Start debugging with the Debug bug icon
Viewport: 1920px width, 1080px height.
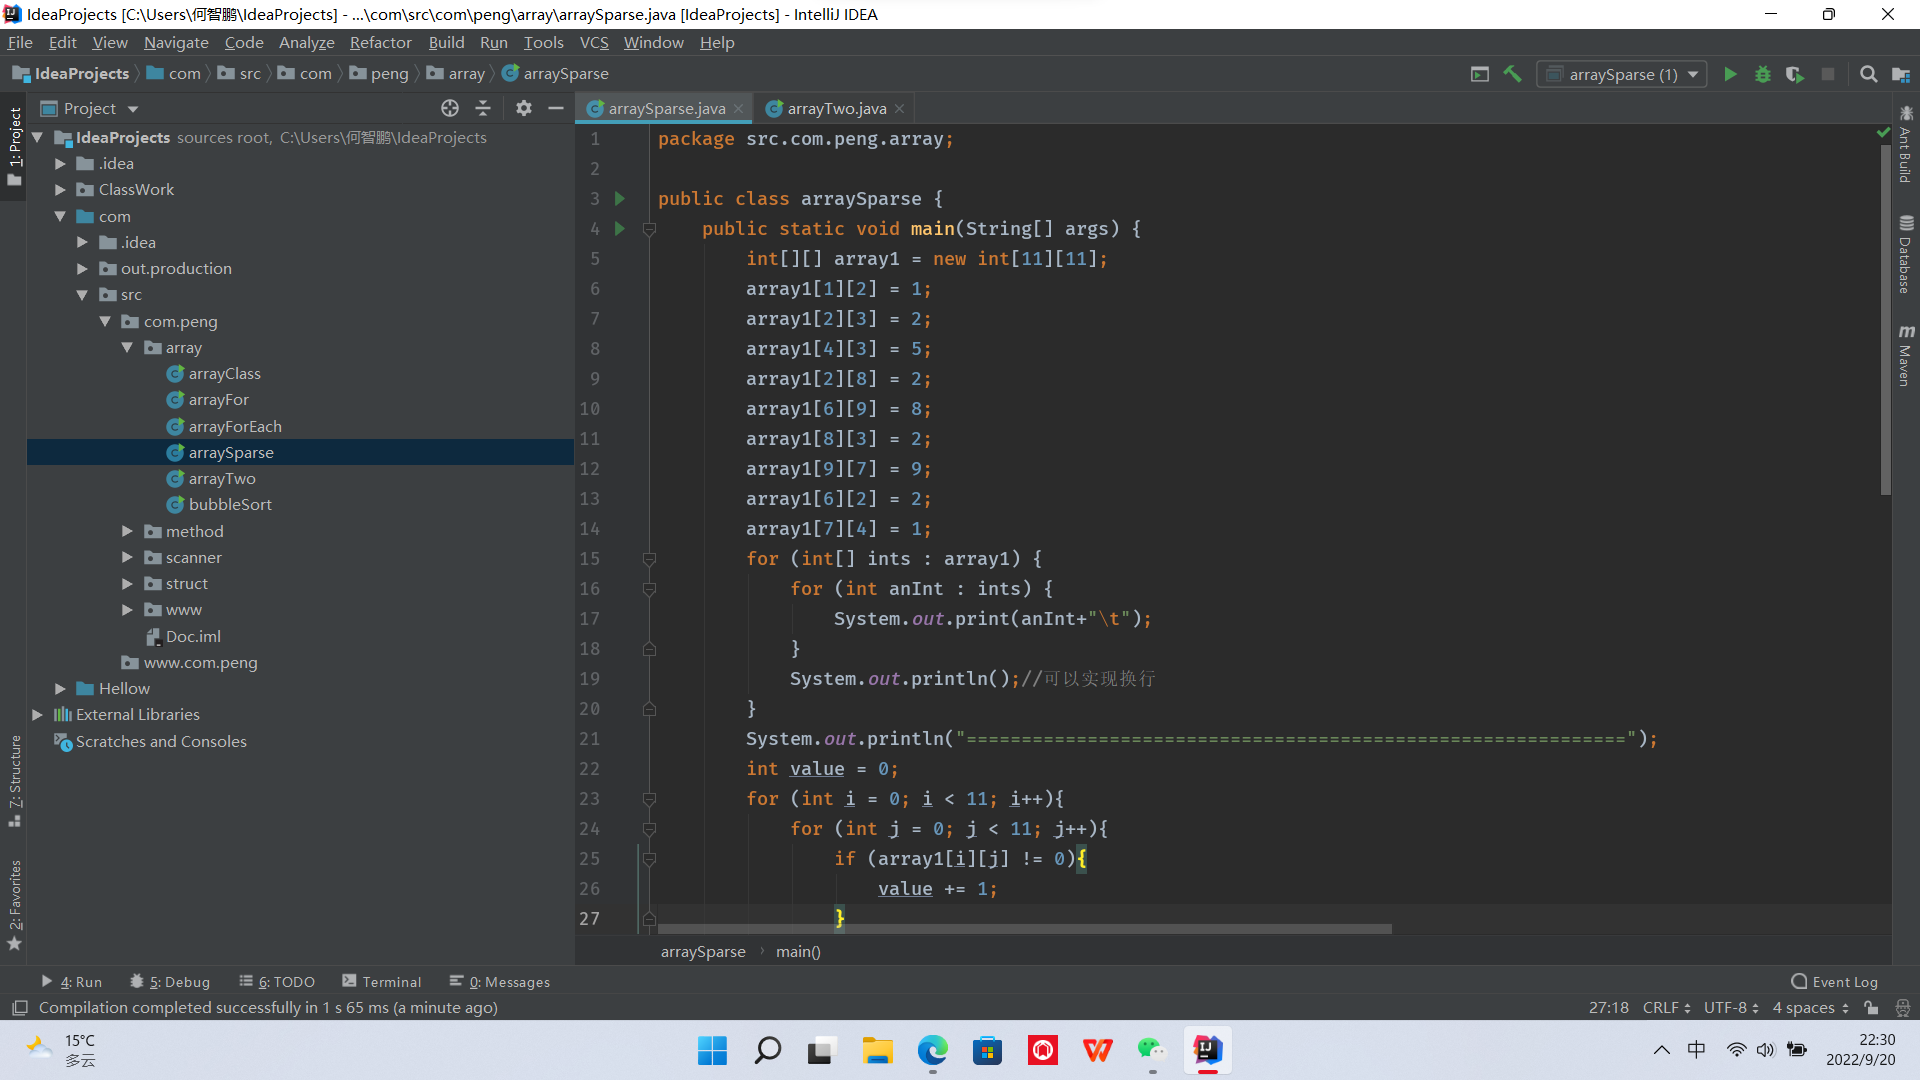pos(1763,74)
